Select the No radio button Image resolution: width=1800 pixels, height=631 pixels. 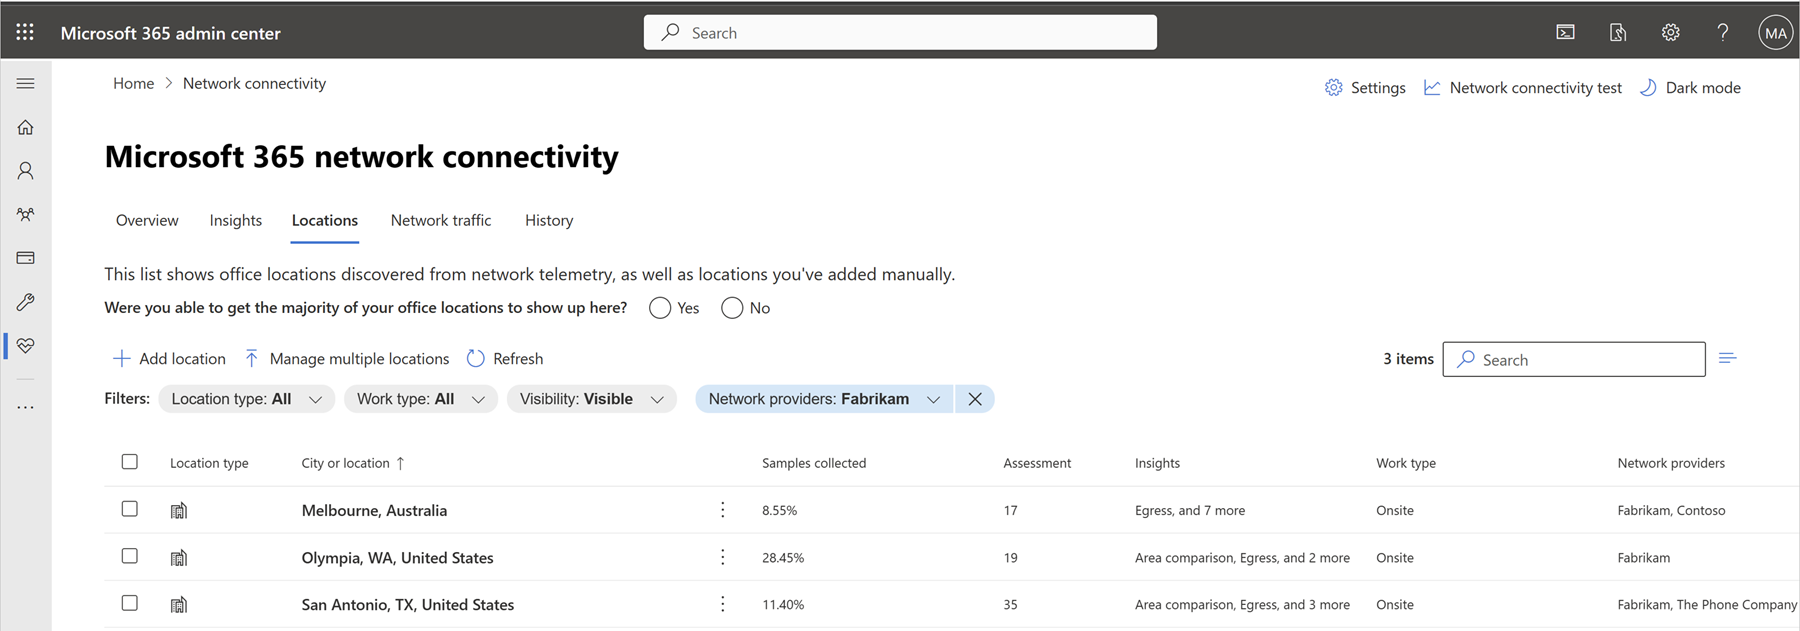point(732,308)
